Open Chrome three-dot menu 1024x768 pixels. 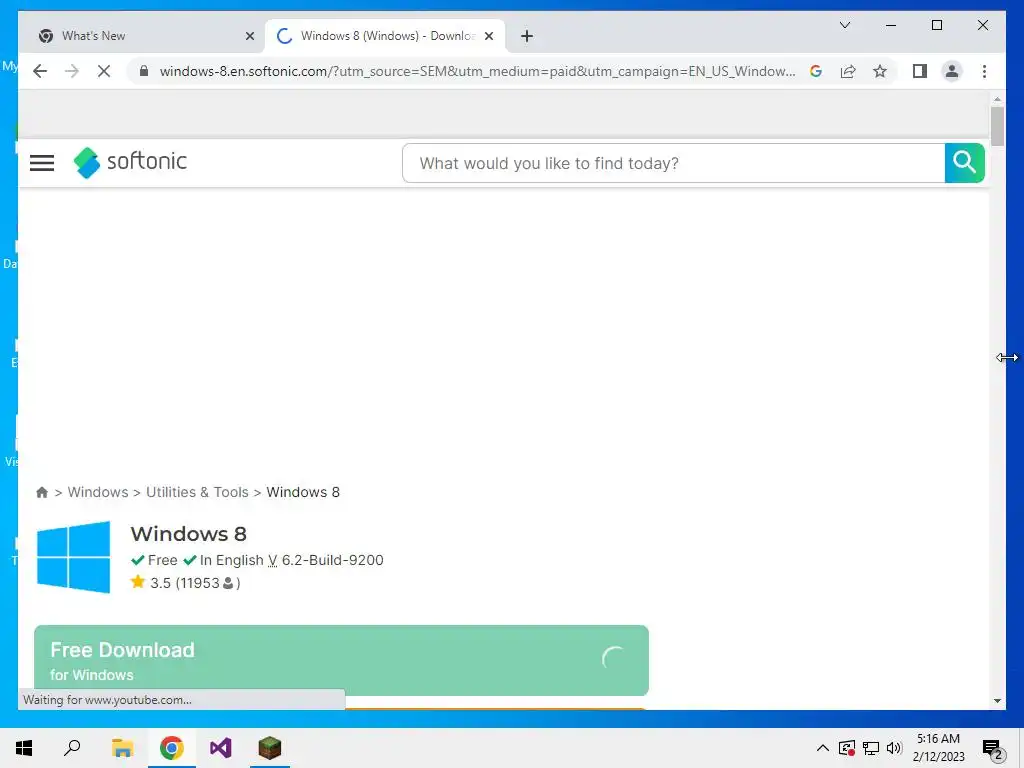tap(984, 71)
